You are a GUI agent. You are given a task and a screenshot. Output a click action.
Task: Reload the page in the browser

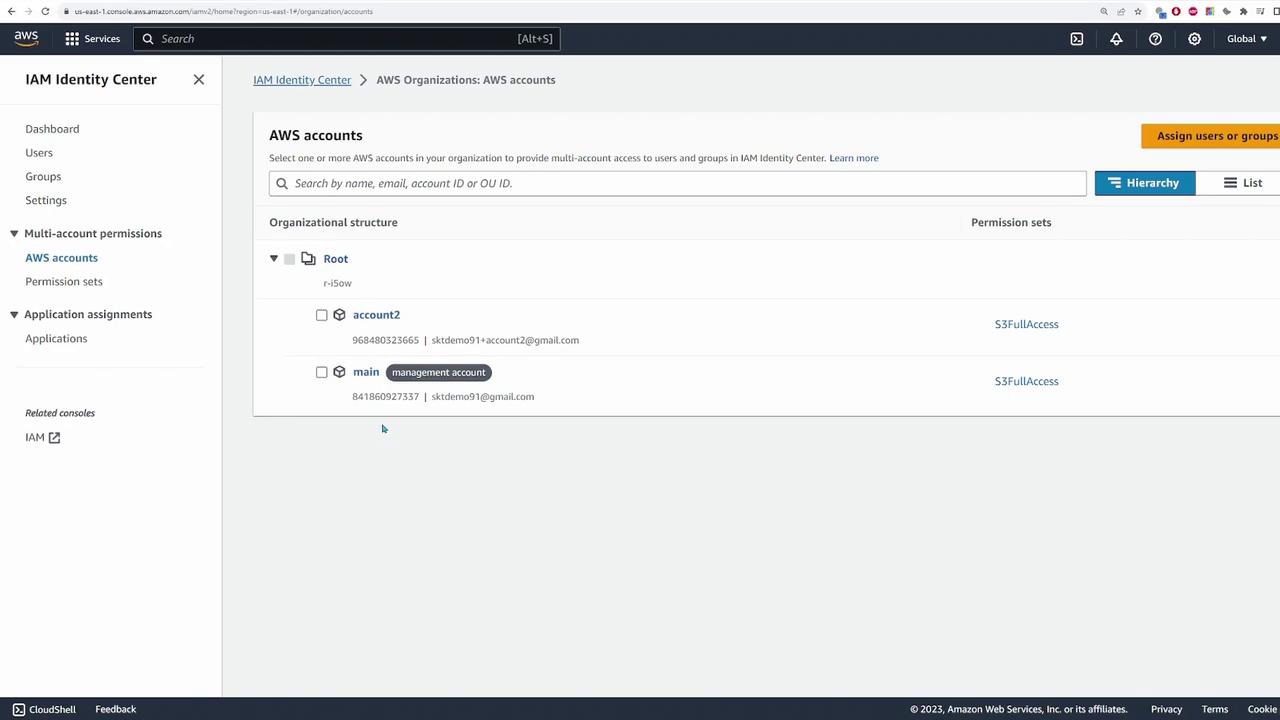point(45,11)
